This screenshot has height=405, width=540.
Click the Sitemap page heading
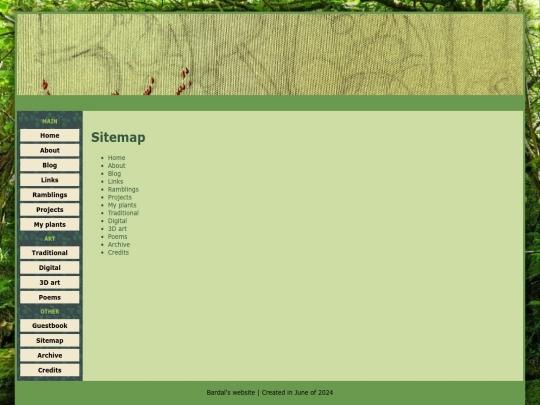coord(118,137)
